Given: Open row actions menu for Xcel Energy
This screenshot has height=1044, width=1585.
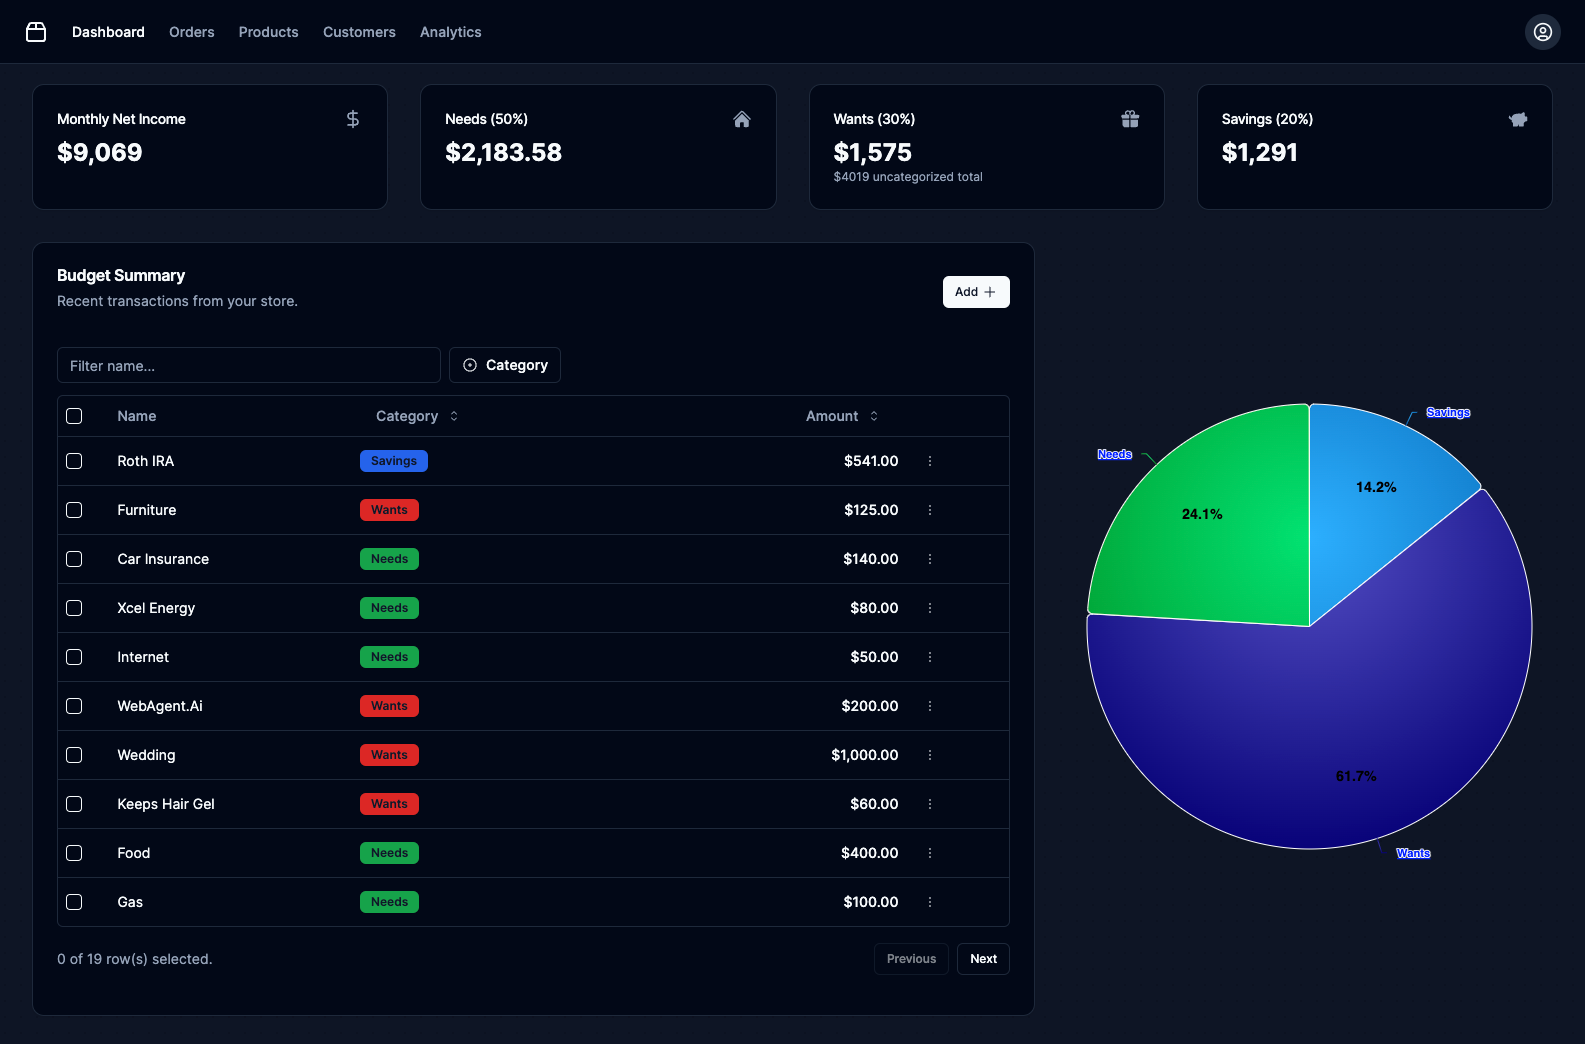Looking at the screenshot, I should pyautogui.click(x=930, y=608).
